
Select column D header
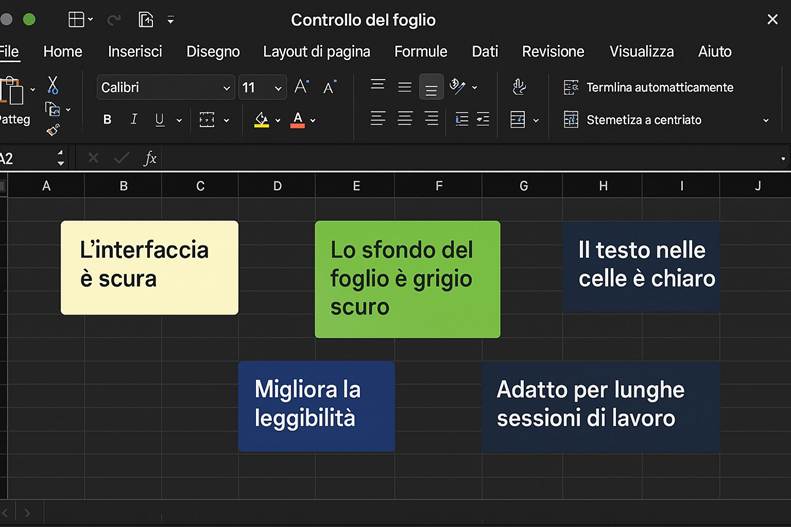tap(277, 186)
